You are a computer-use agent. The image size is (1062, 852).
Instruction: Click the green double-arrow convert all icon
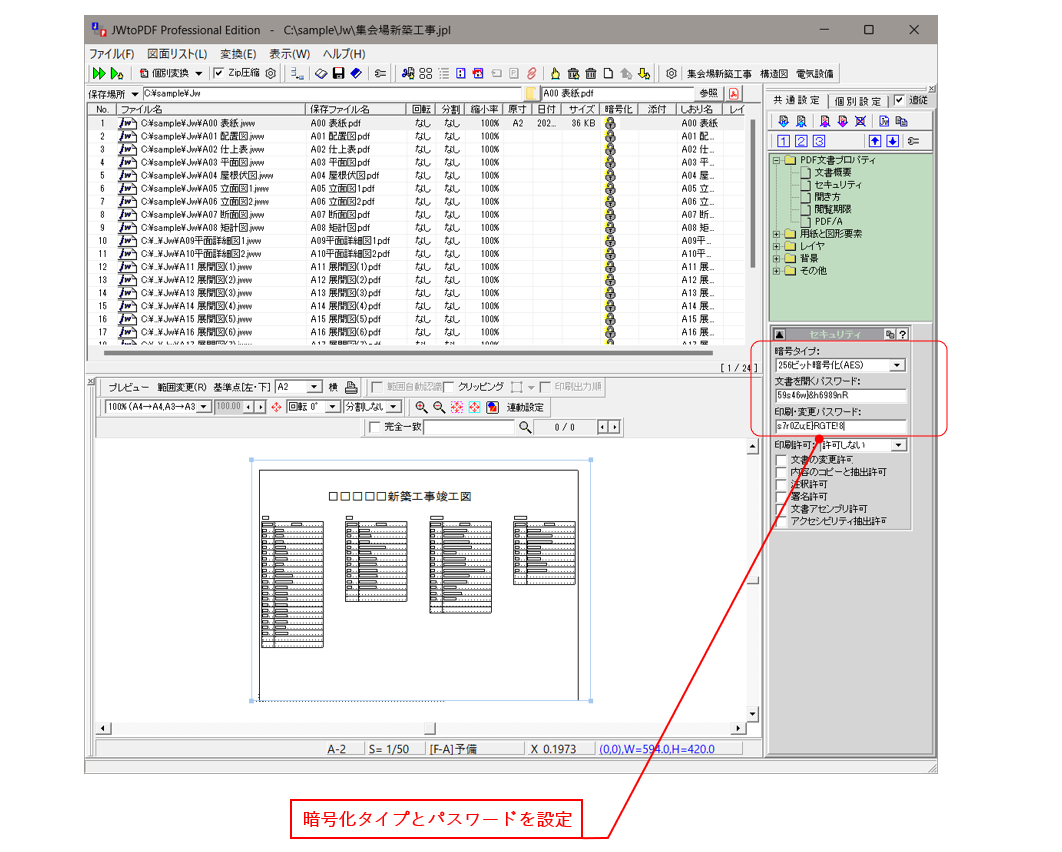tap(98, 73)
